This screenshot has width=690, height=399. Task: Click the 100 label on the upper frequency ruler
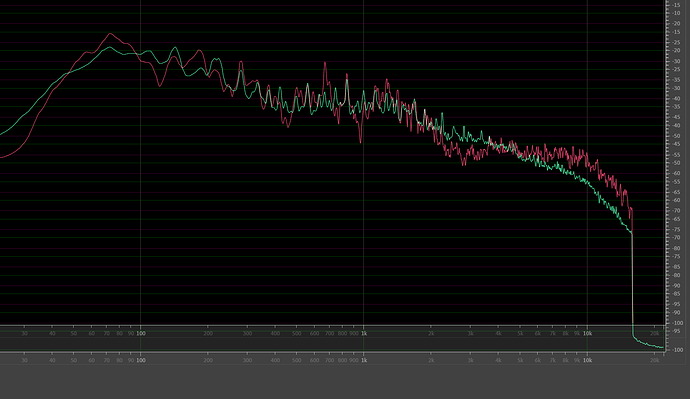pyautogui.click(x=140, y=333)
